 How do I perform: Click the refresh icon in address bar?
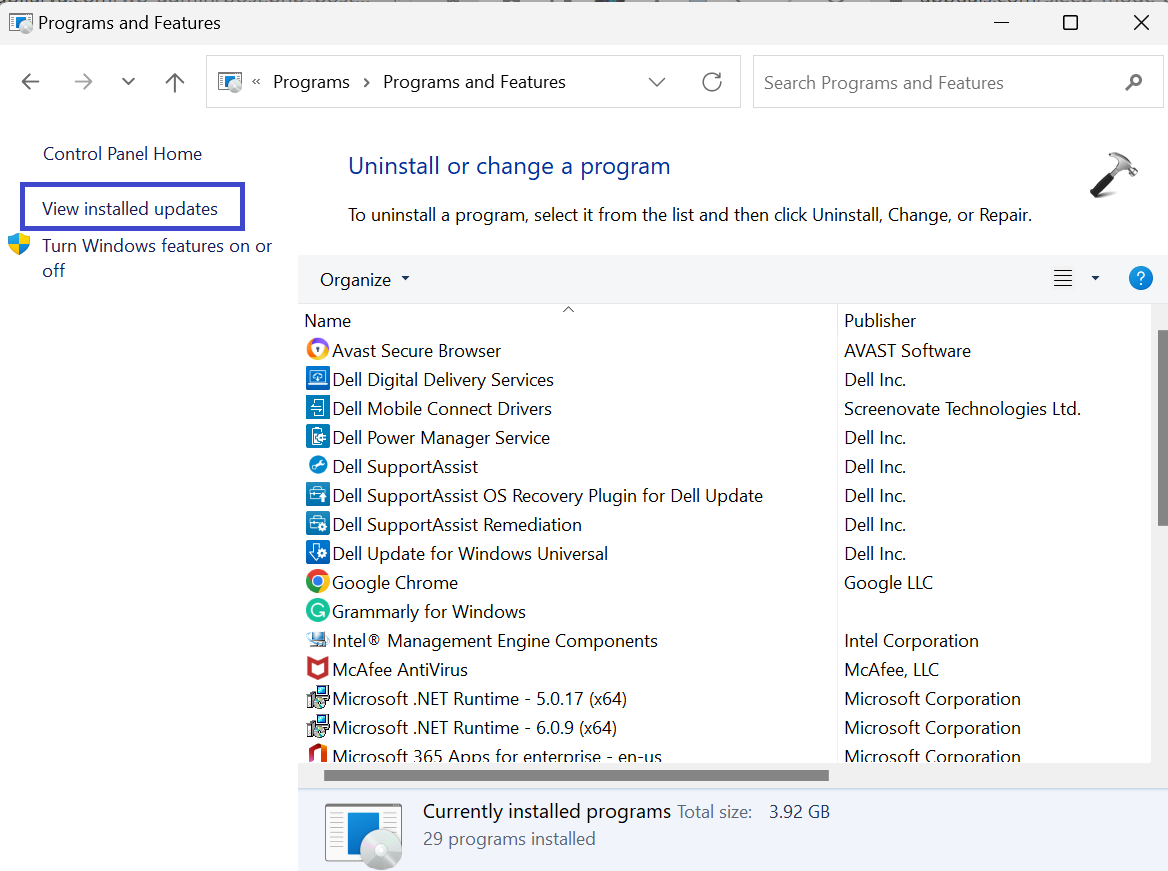coord(712,82)
